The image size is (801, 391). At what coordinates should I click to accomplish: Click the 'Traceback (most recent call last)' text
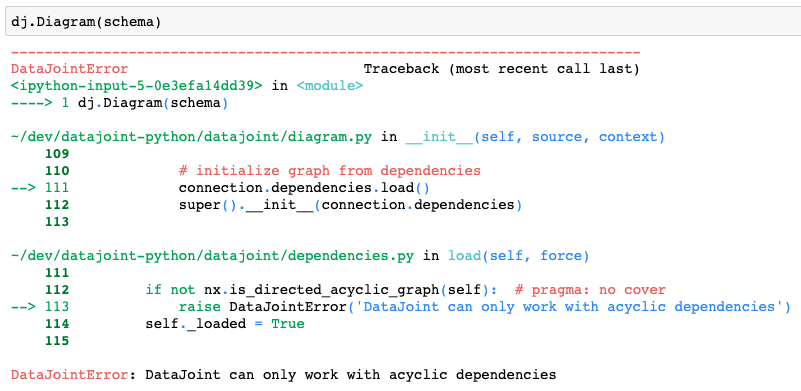point(501,69)
